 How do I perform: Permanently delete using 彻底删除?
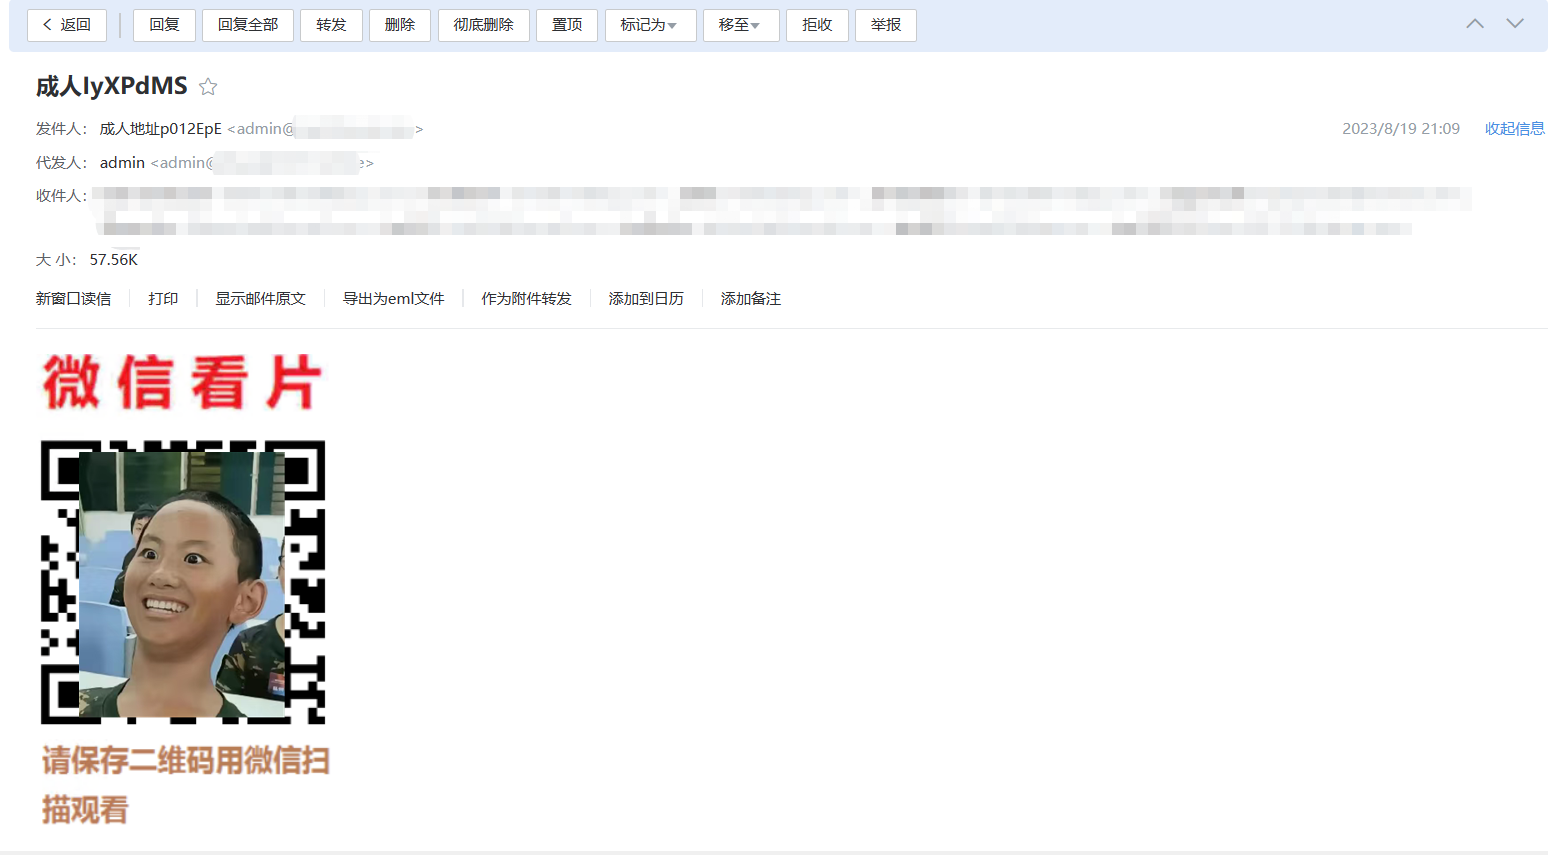[484, 25]
